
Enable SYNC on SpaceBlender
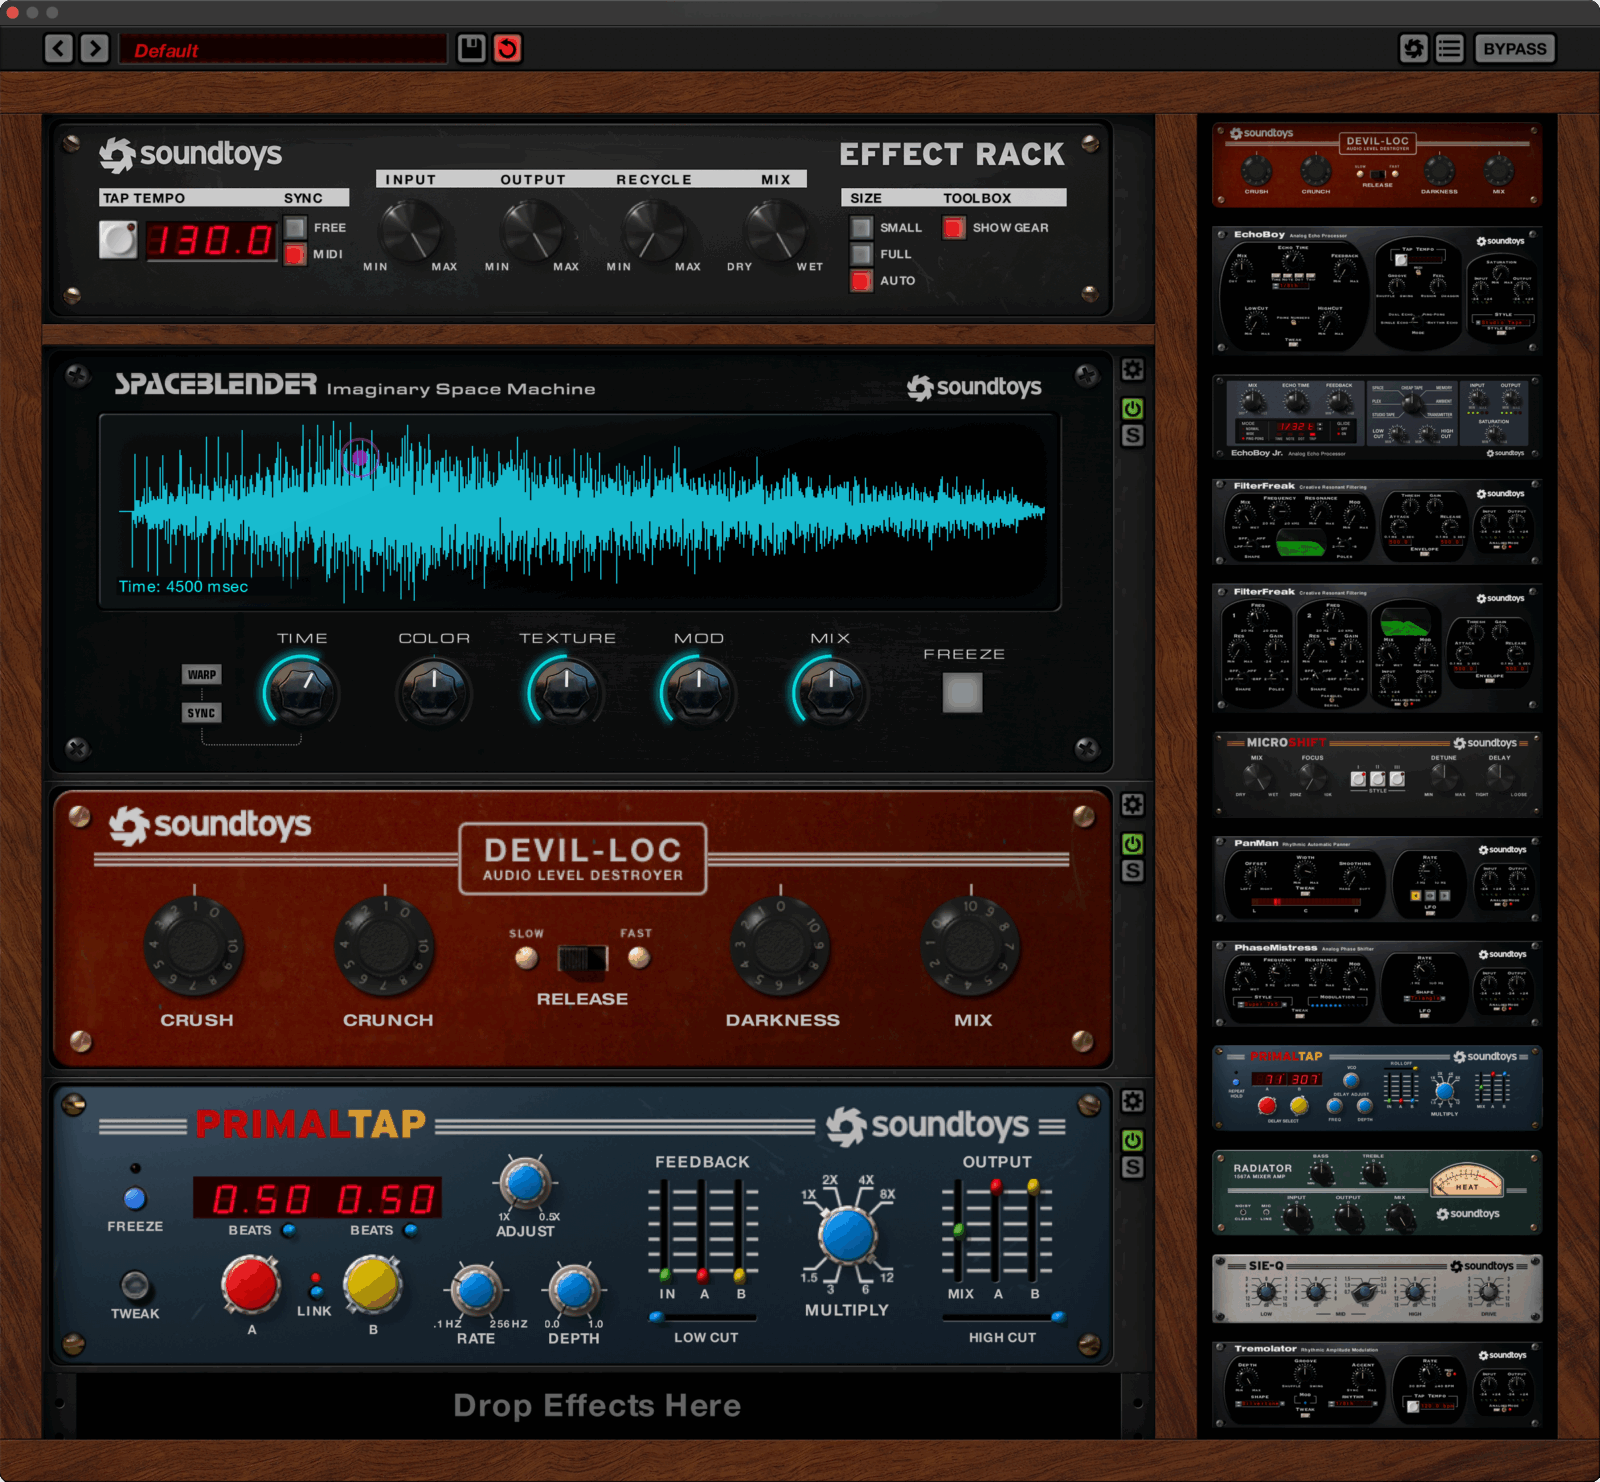pos(202,713)
